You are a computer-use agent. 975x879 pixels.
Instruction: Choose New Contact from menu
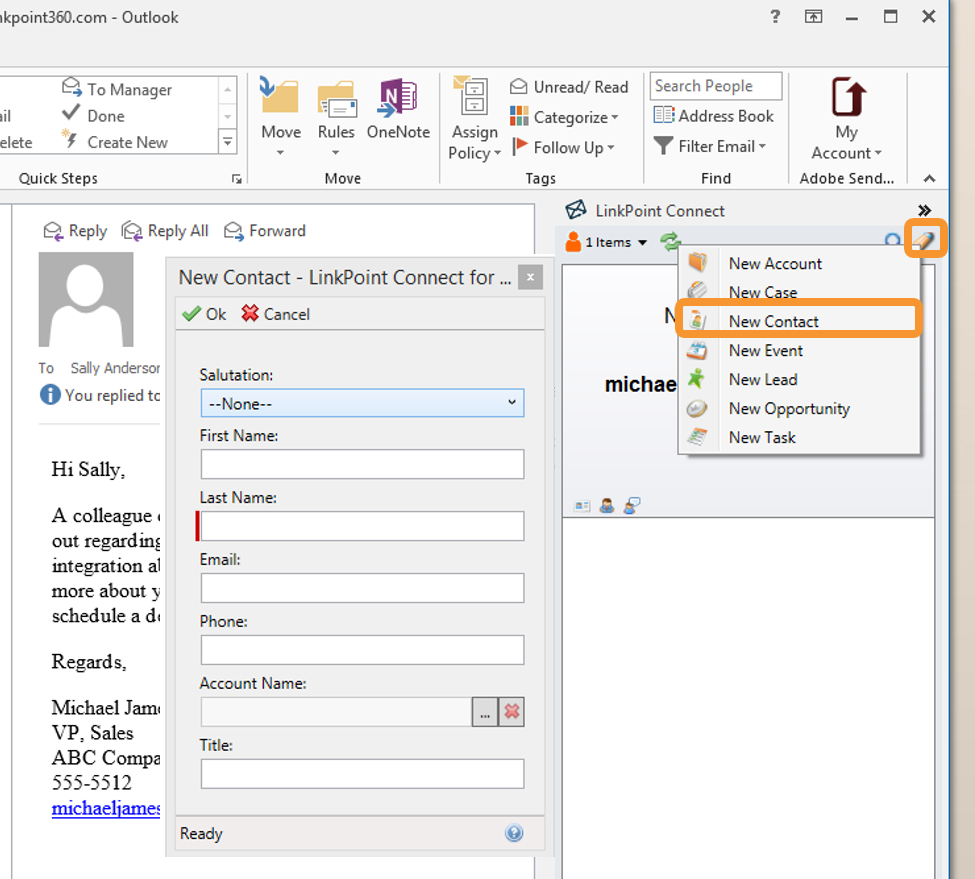click(798, 321)
